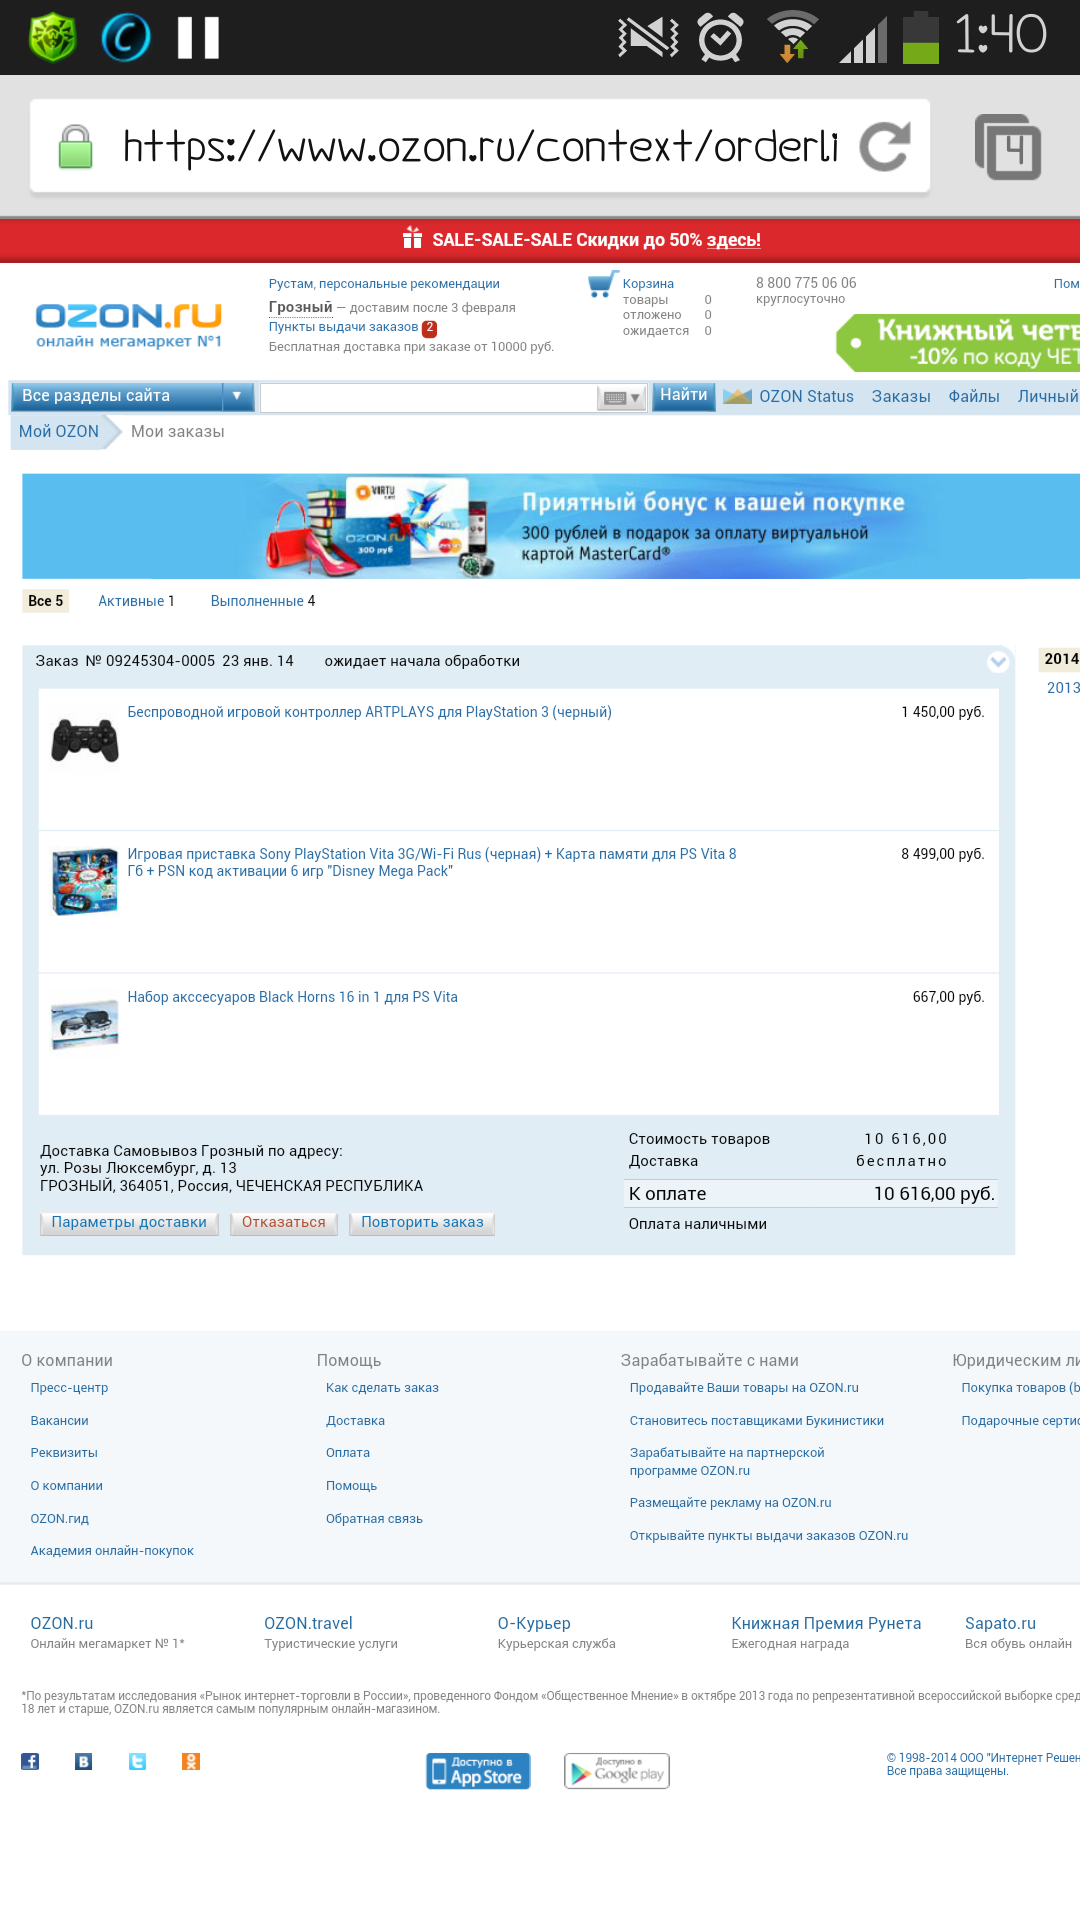This screenshot has width=1080, height=1920.
Task: Open the Google Play download badge
Action: coord(616,1771)
